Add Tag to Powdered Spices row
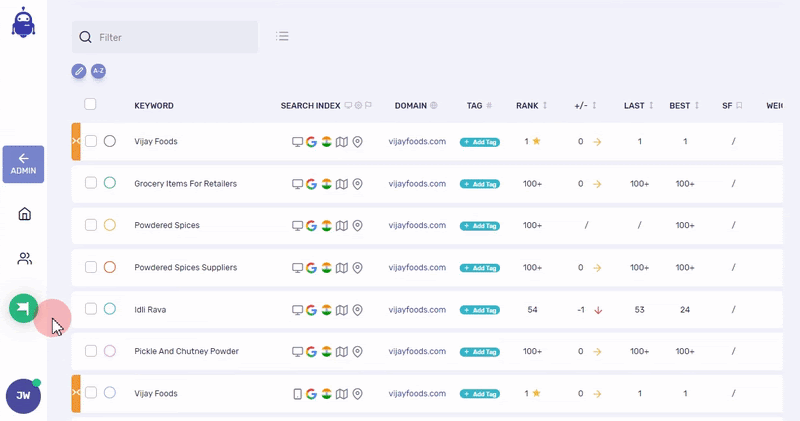 [x=480, y=226]
